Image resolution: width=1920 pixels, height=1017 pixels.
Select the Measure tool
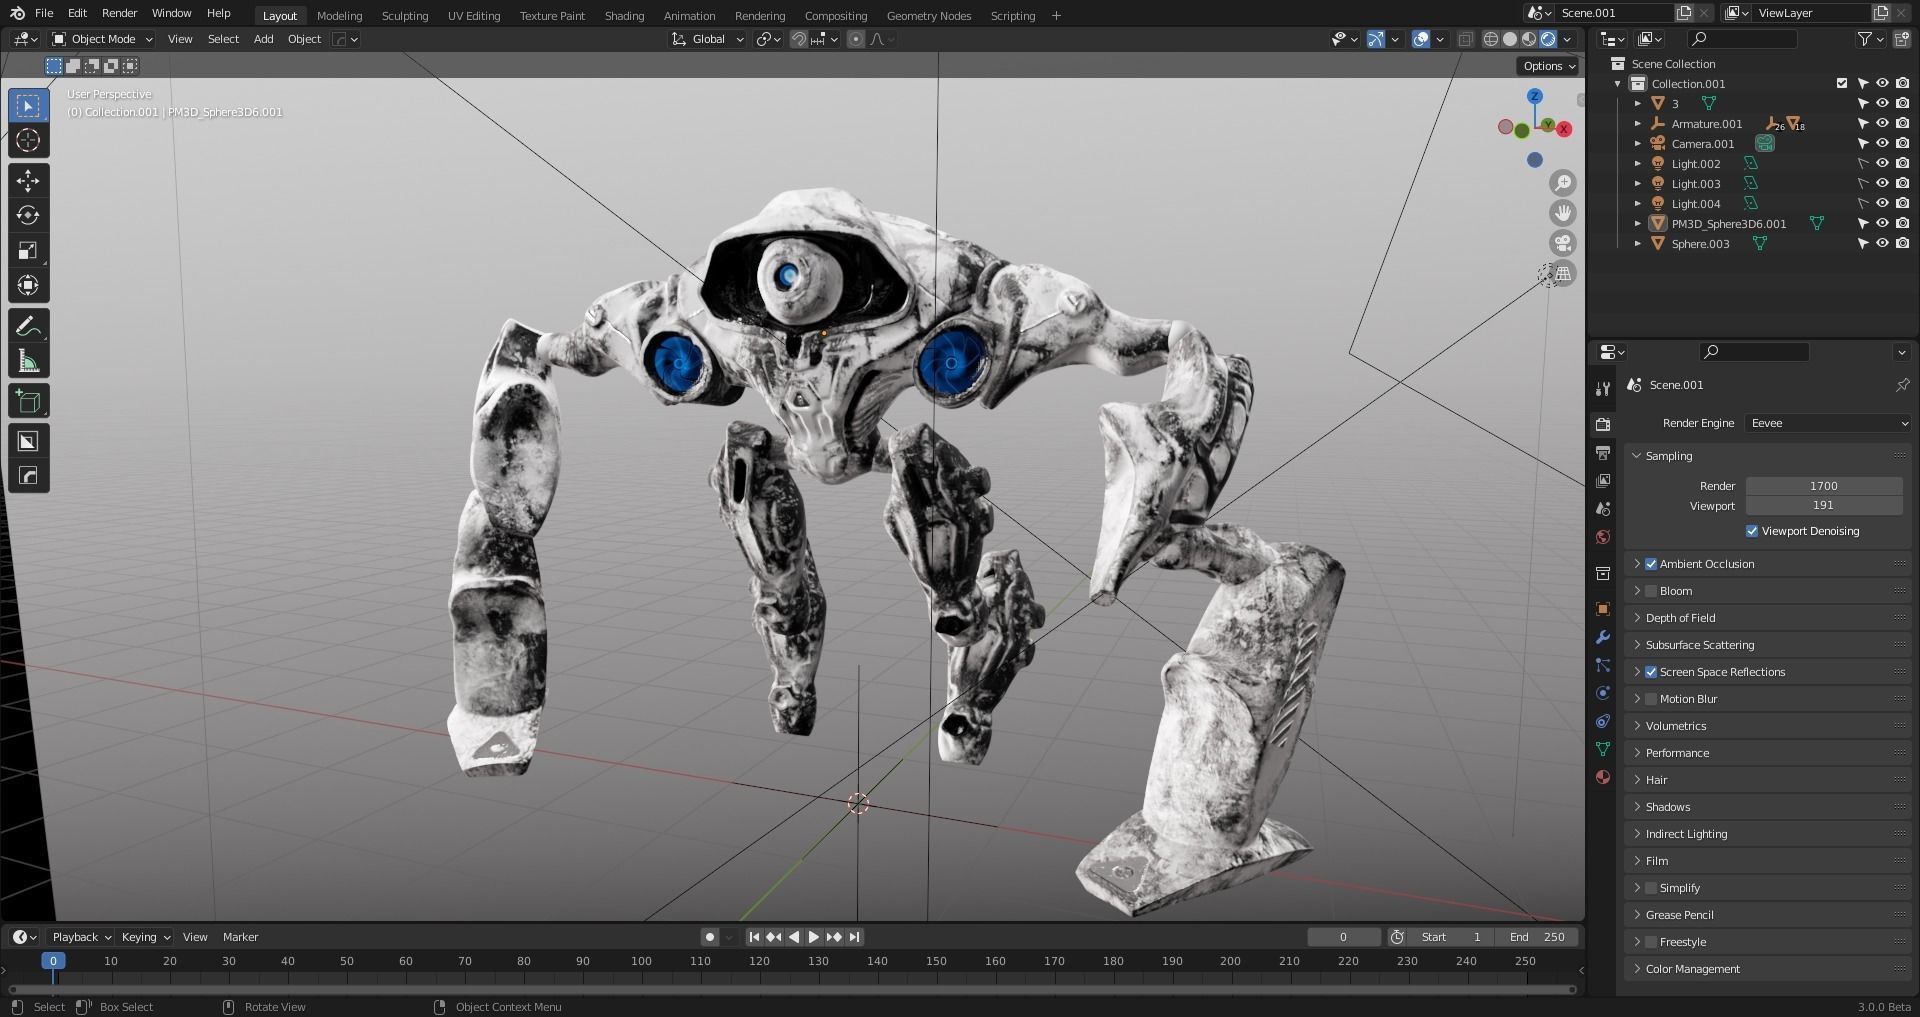click(x=28, y=362)
